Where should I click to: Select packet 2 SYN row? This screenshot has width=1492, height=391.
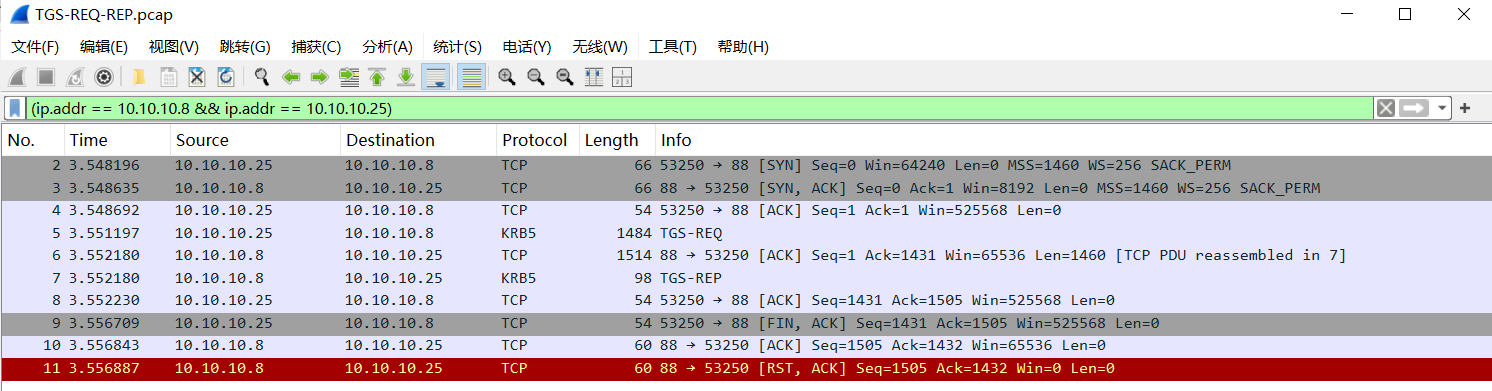(746, 165)
